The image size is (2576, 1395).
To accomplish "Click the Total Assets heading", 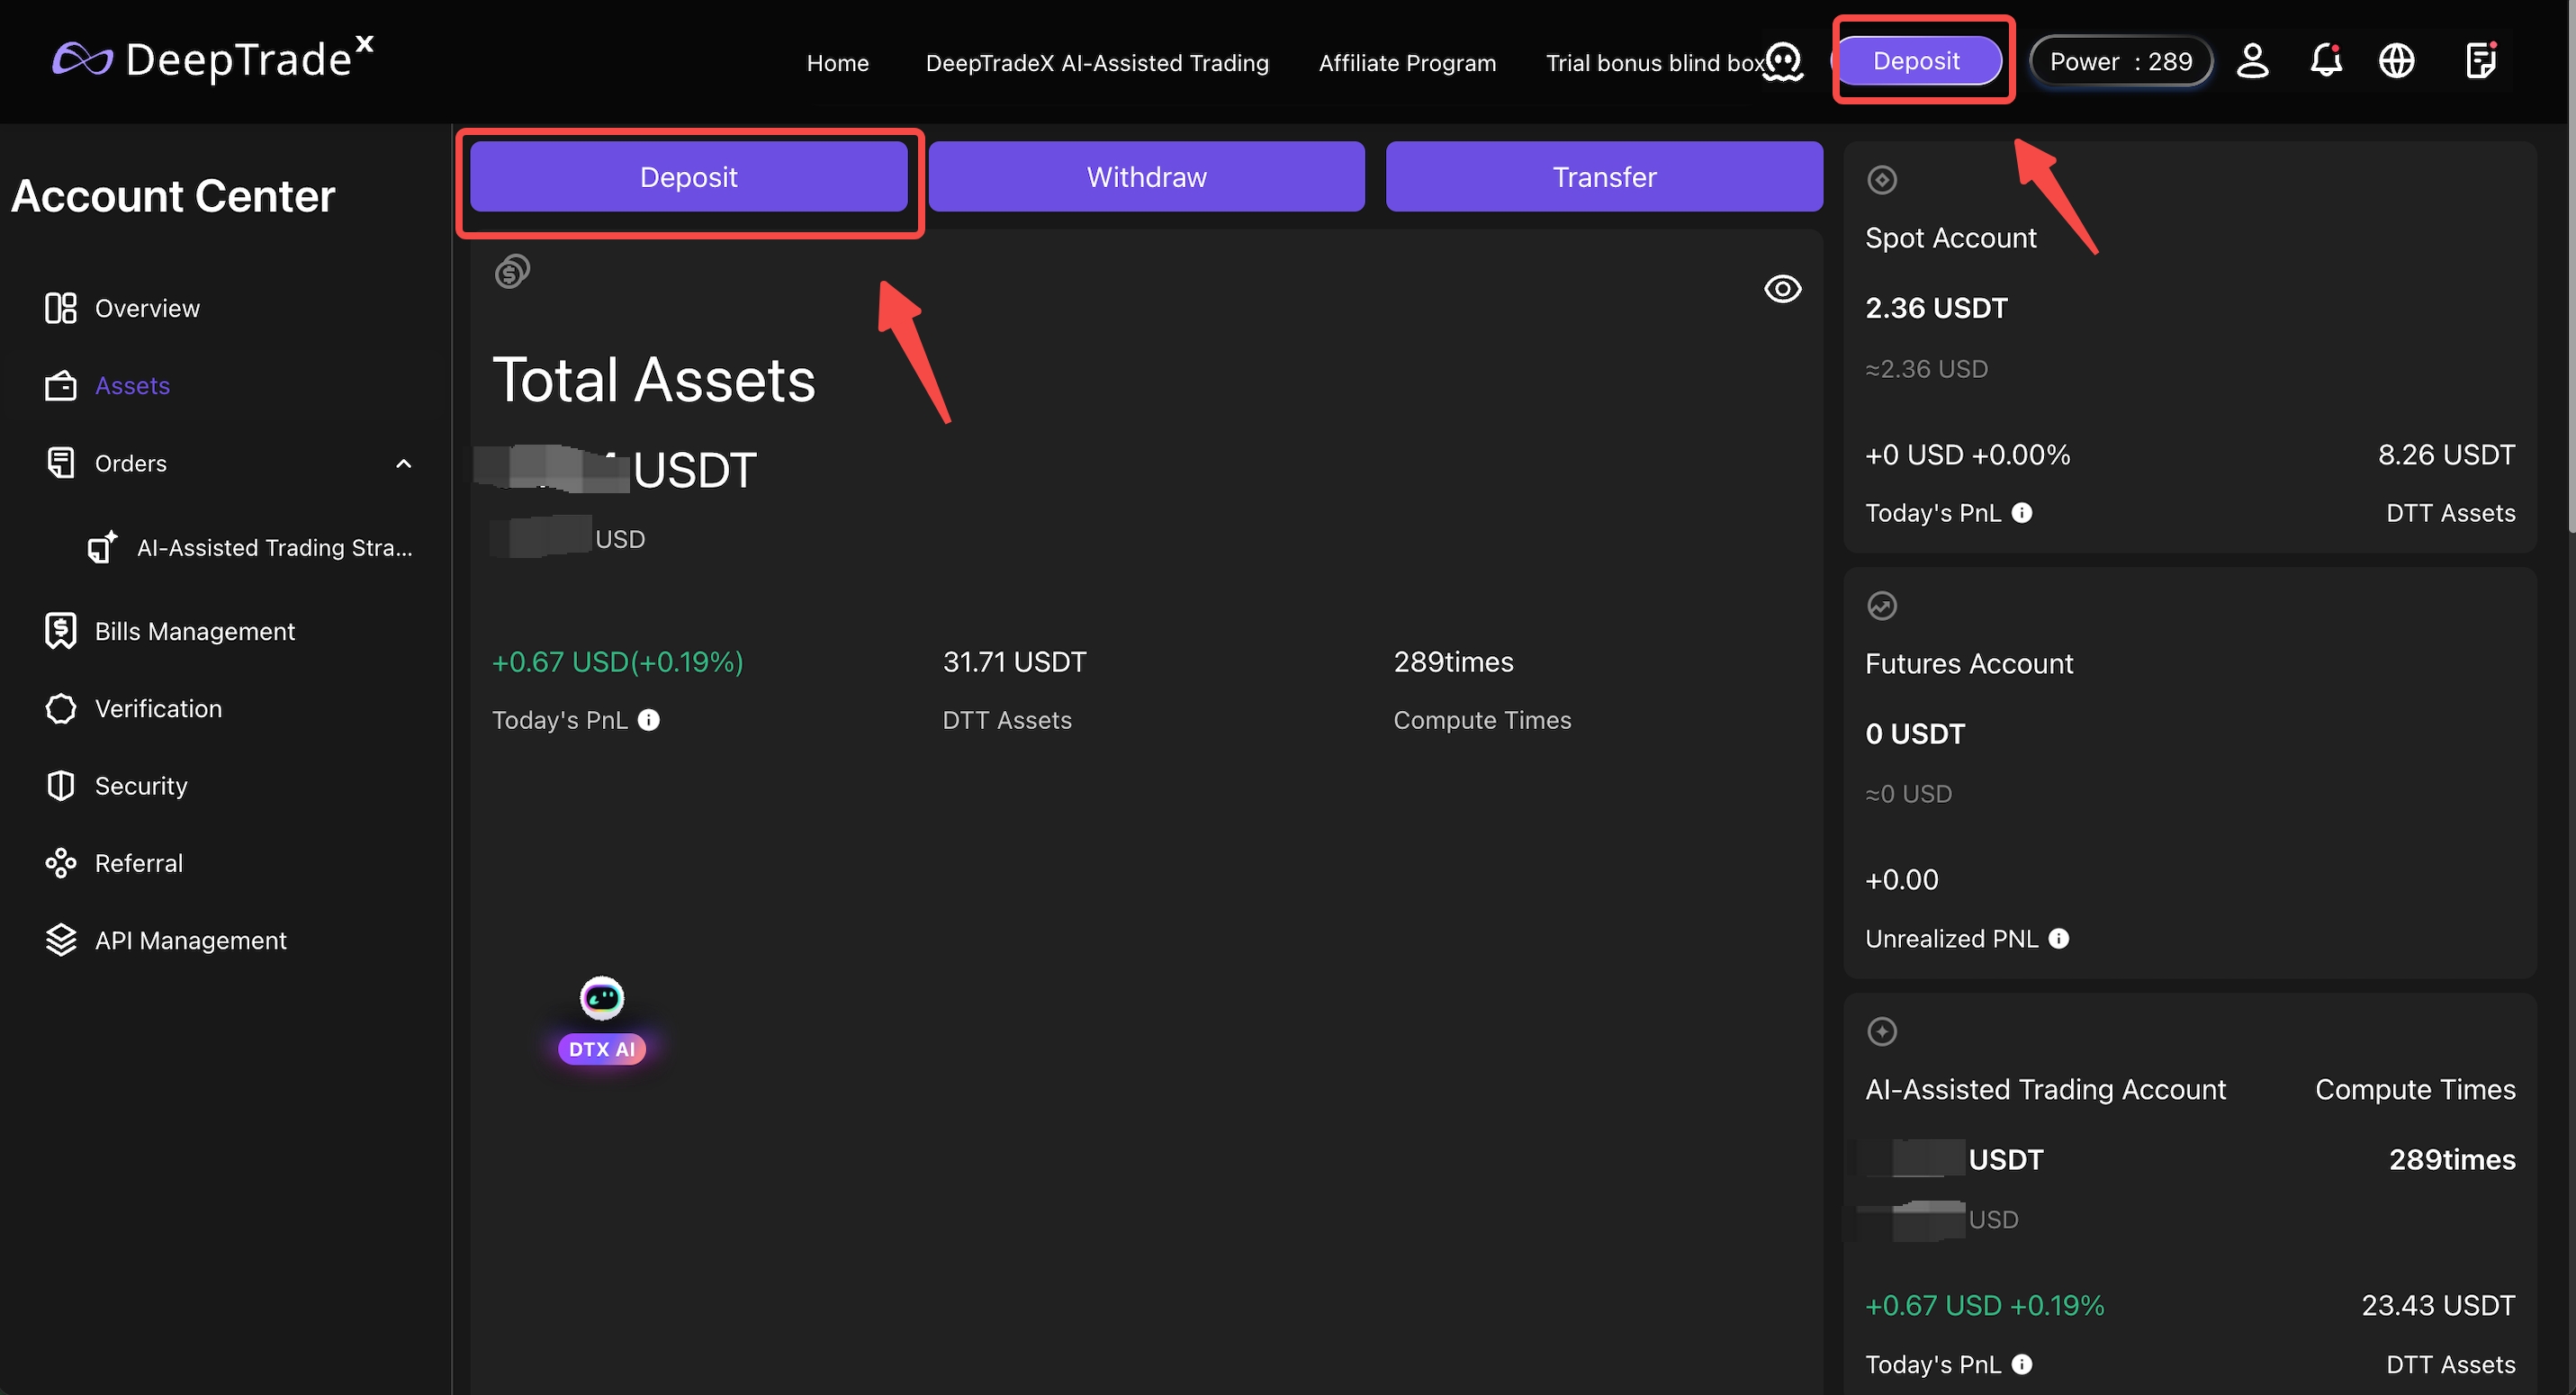I will tap(654, 381).
